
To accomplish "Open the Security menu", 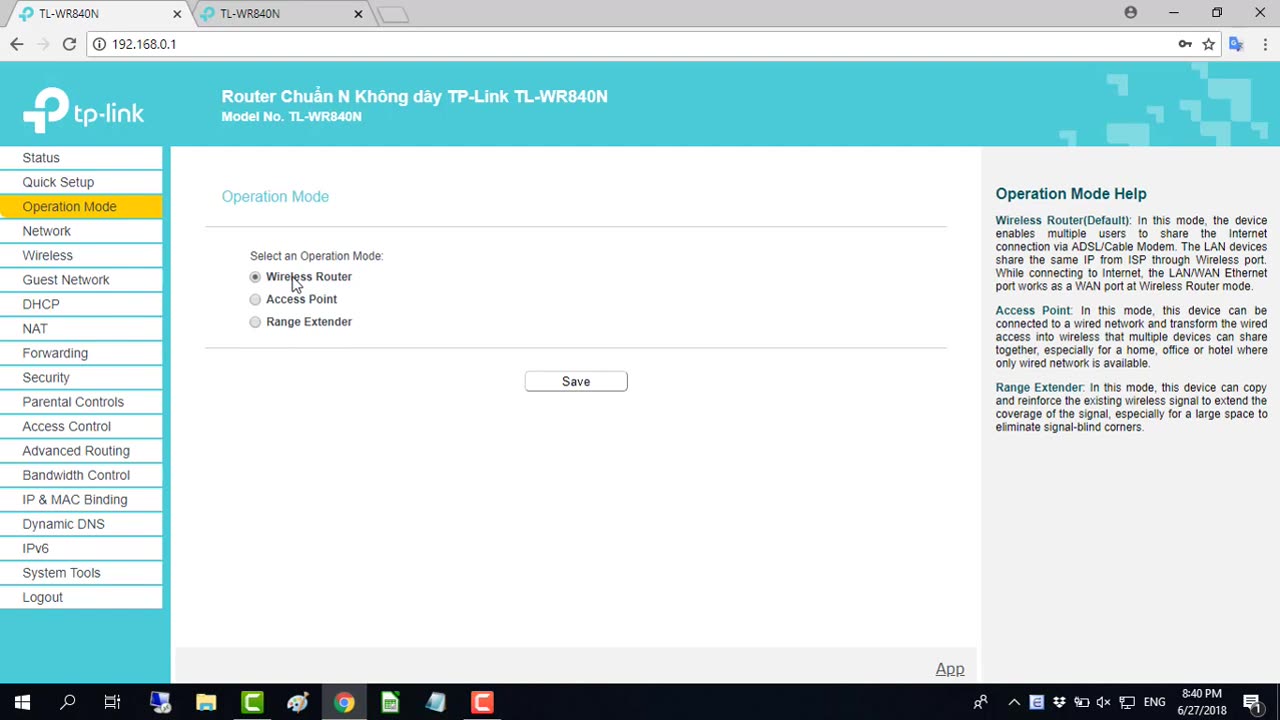I will (x=81, y=378).
